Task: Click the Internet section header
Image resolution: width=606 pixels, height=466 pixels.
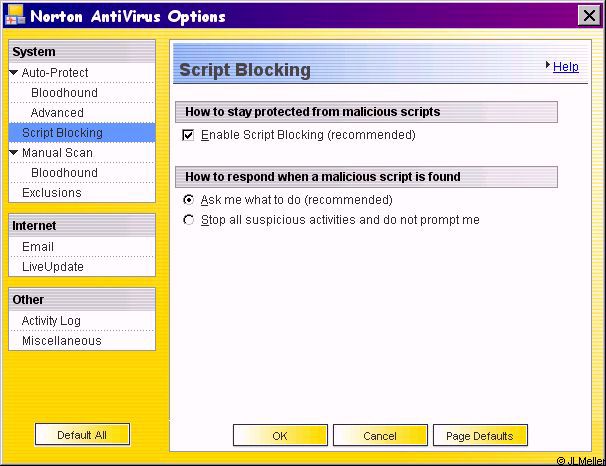Action: pyautogui.click(x=82, y=226)
